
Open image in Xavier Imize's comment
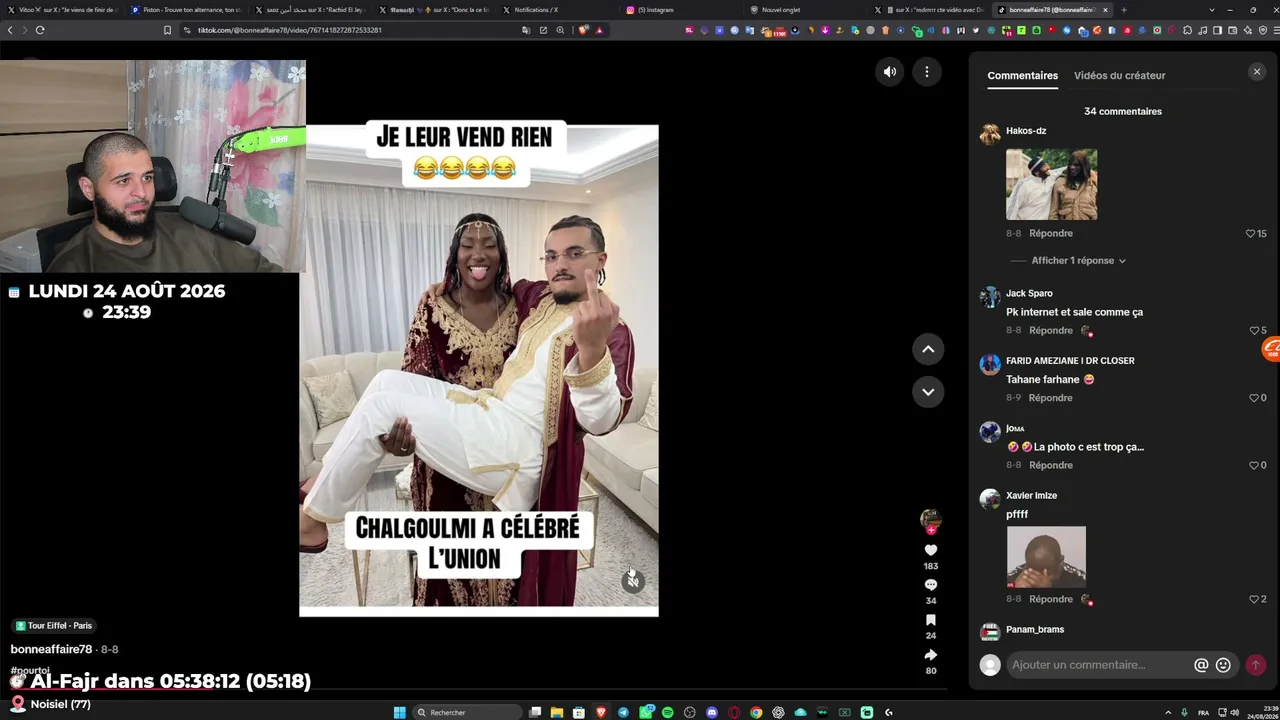click(x=1046, y=557)
